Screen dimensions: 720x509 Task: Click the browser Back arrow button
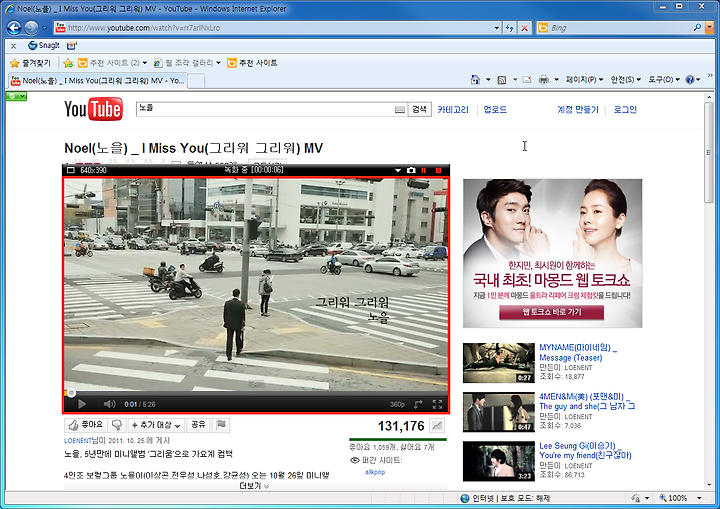click(14, 28)
